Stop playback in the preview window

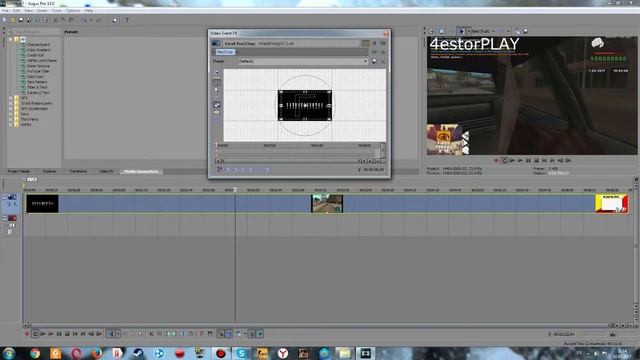536,161
